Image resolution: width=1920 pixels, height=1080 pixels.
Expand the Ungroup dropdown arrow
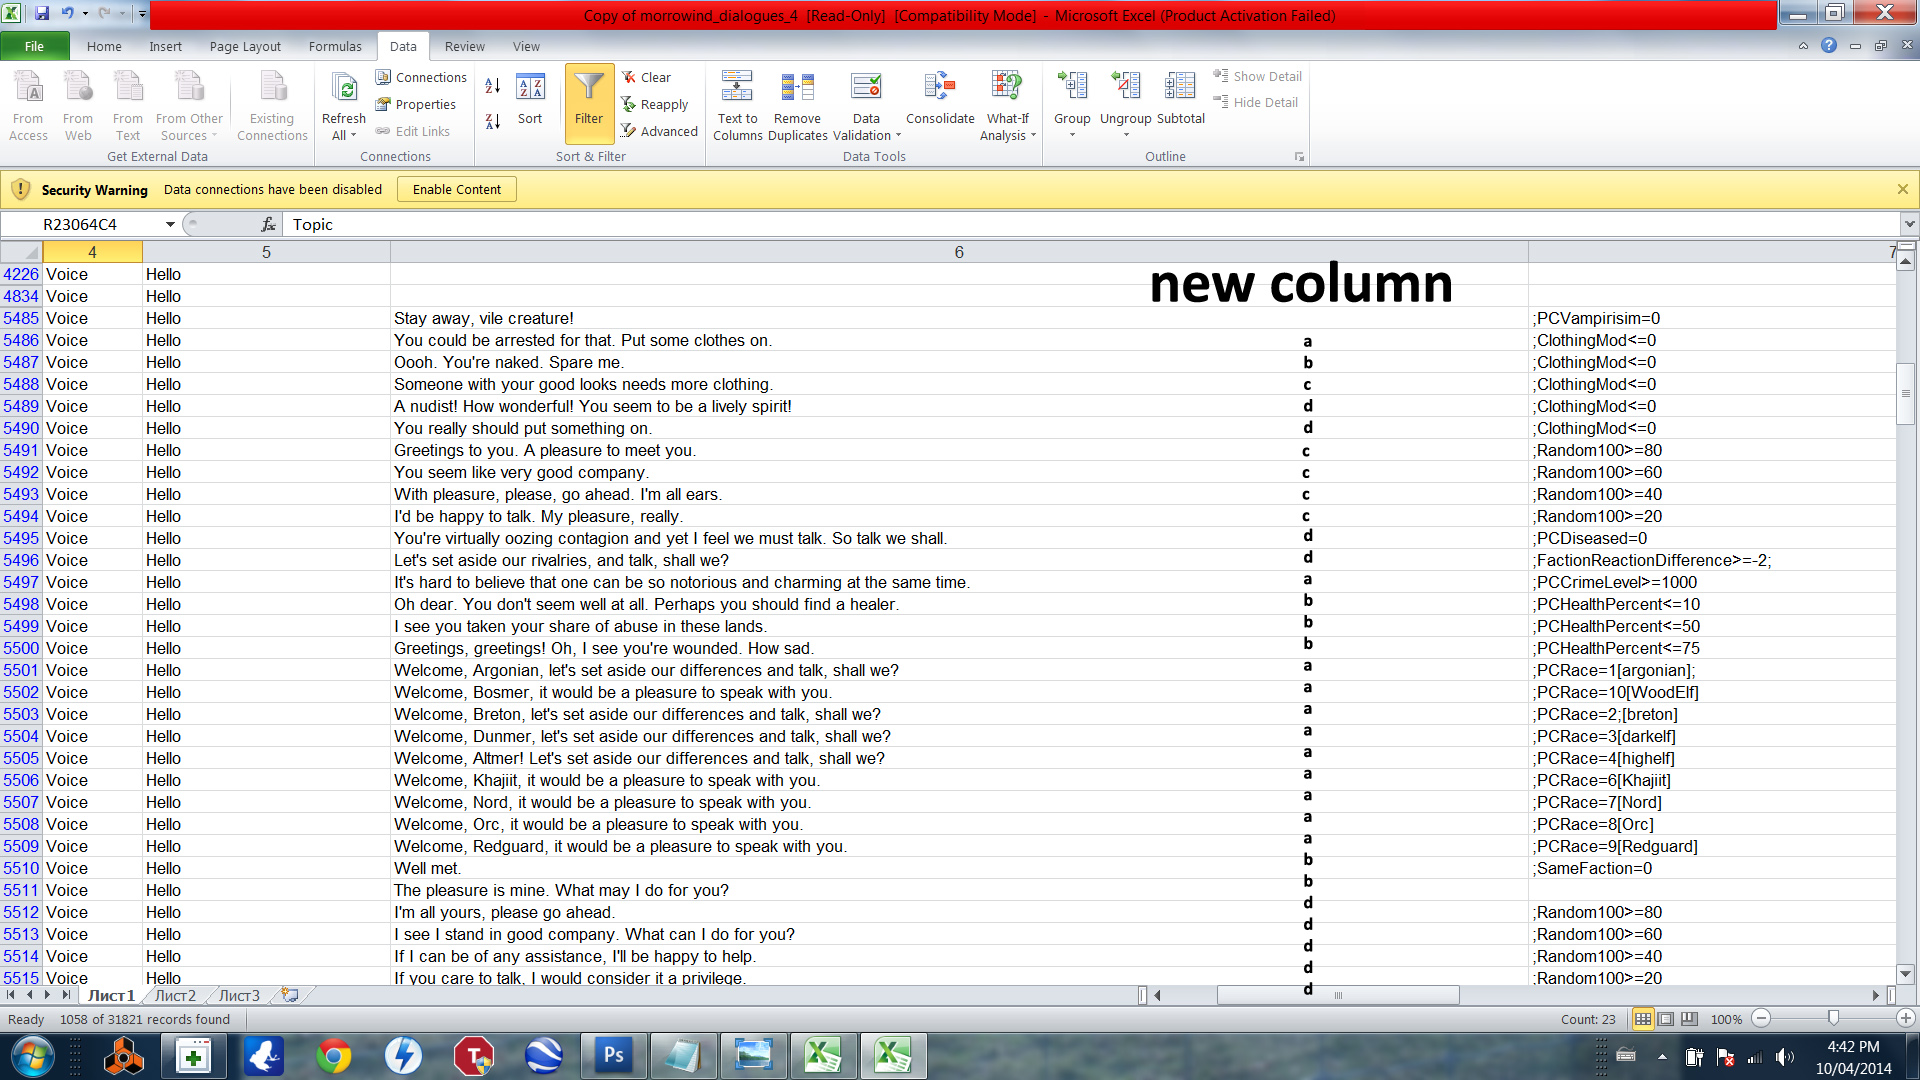tap(1126, 134)
